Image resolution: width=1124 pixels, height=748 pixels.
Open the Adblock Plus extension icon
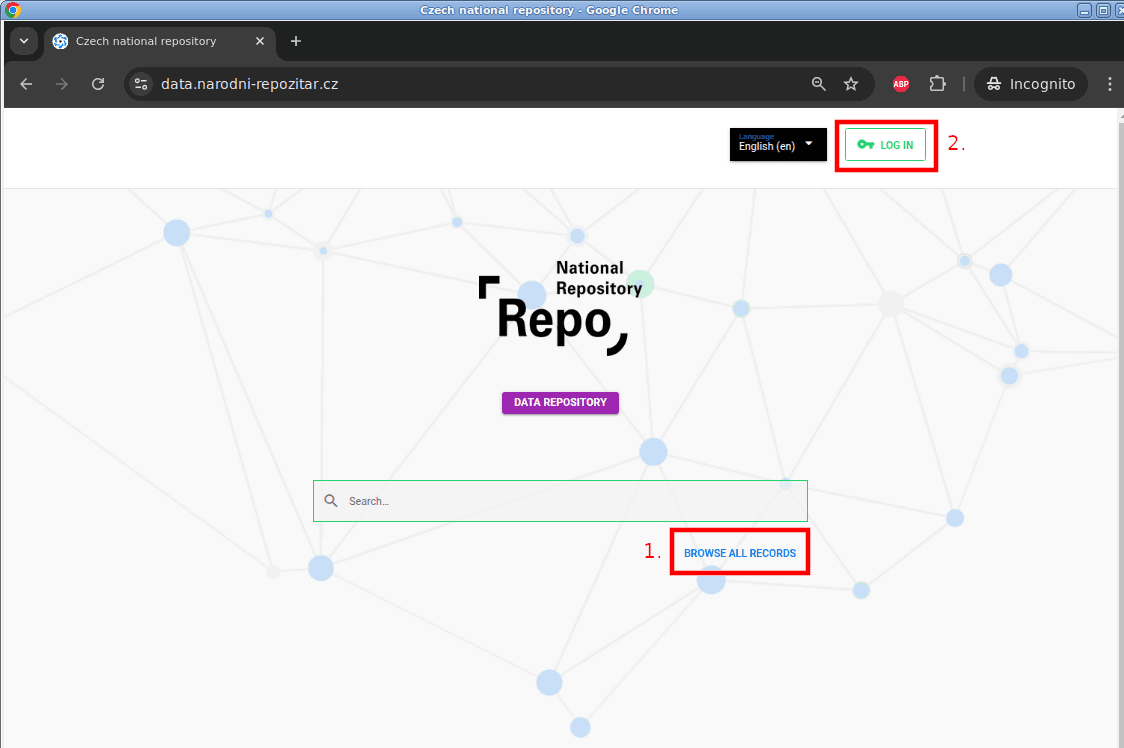coord(901,84)
